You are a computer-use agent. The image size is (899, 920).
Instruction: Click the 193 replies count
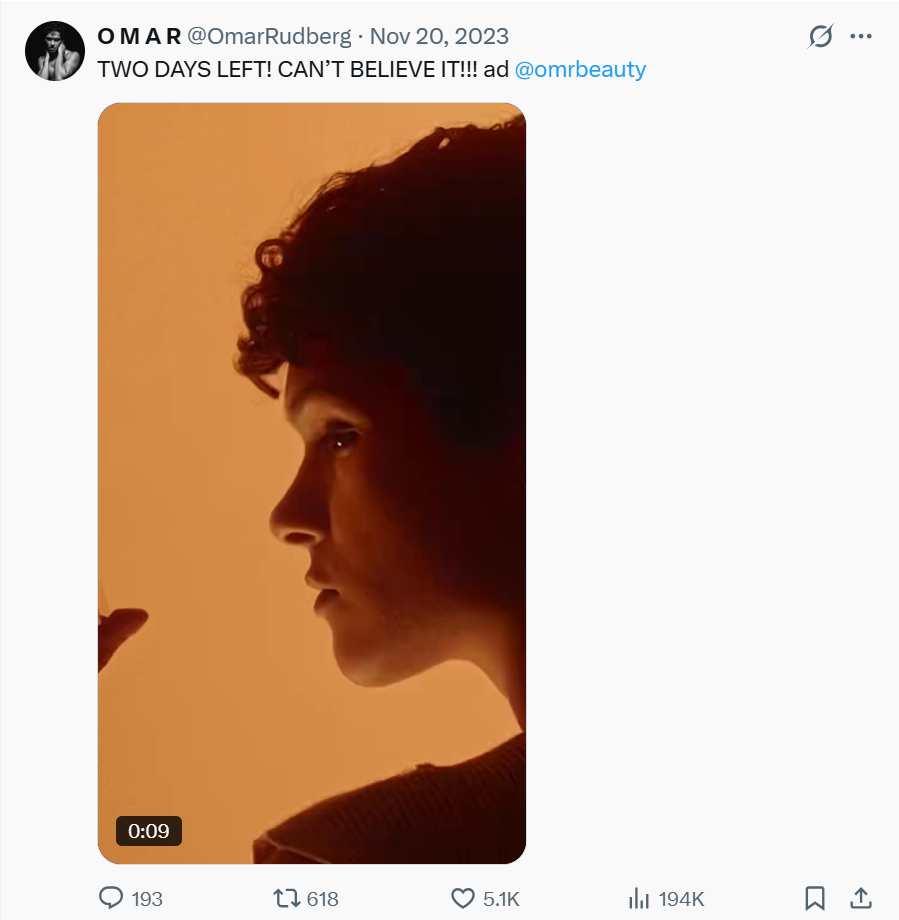146,898
